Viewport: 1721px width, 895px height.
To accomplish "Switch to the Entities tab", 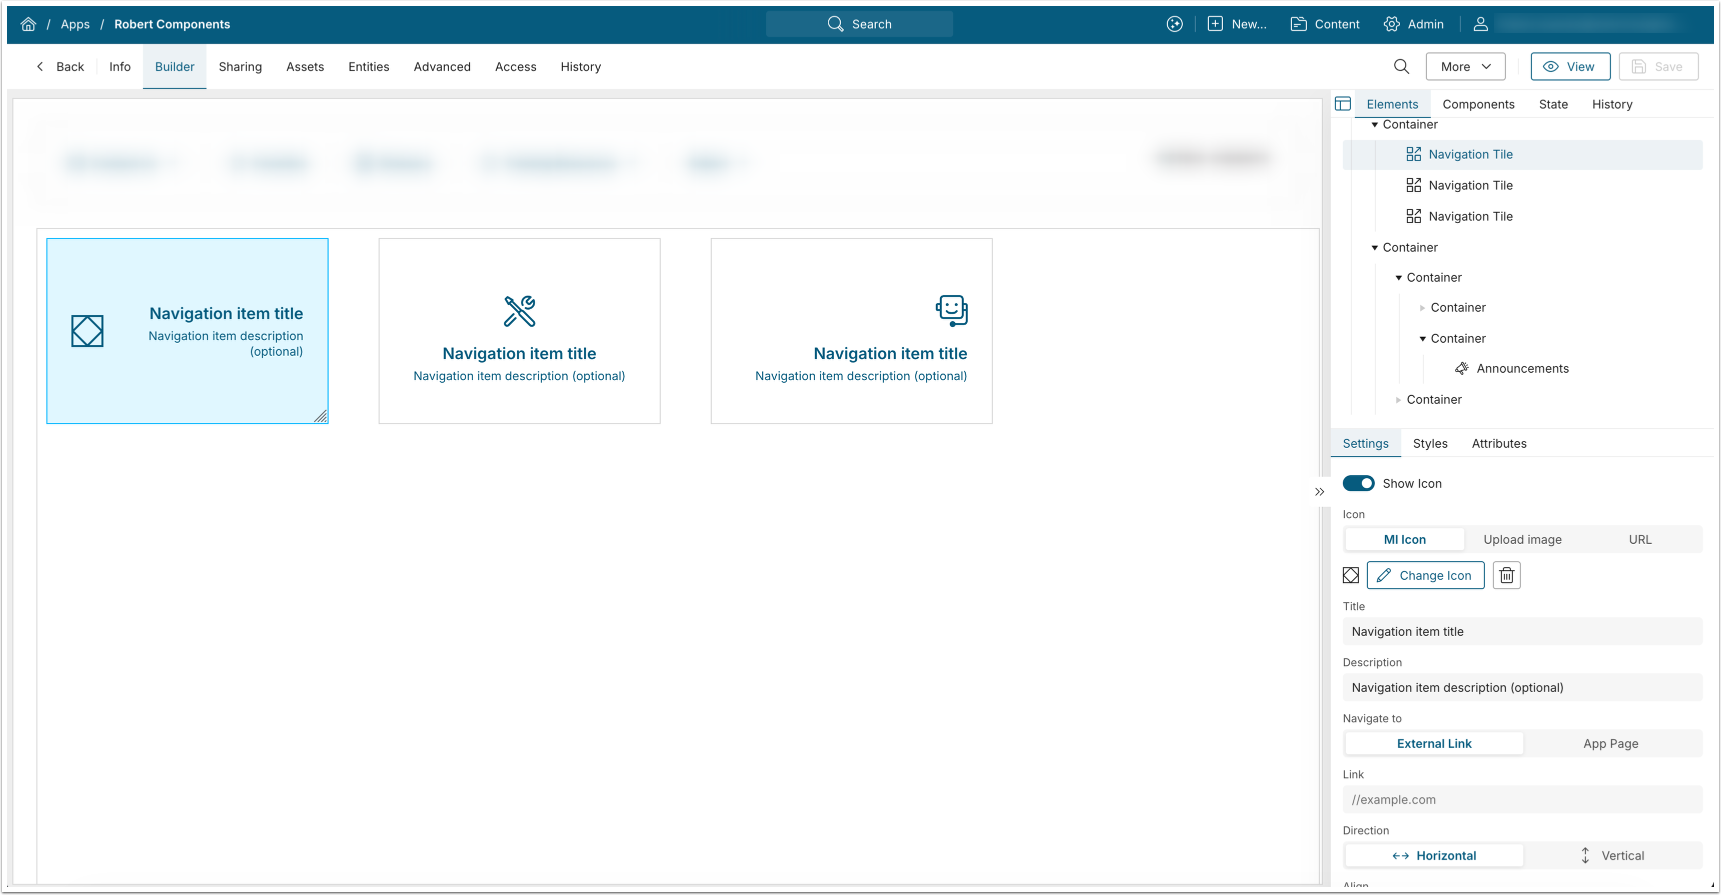I will [369, 67].
